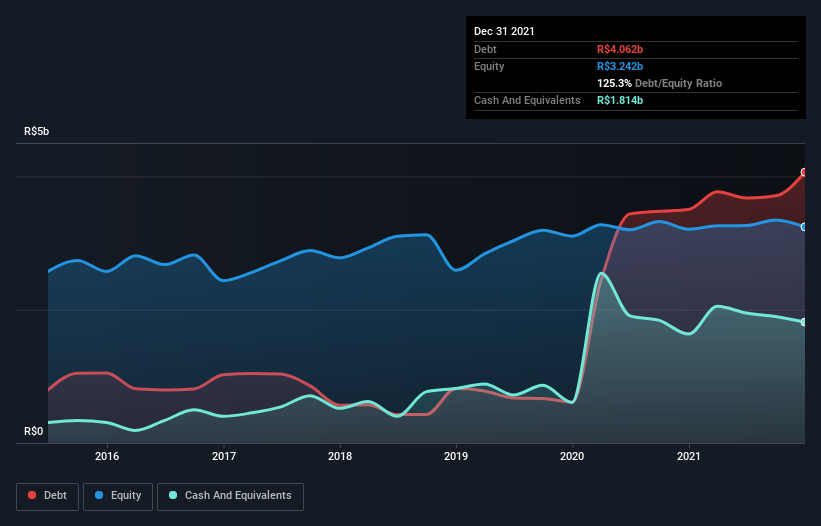Click the R$1.814b cash value

click(x=620, y=100)
